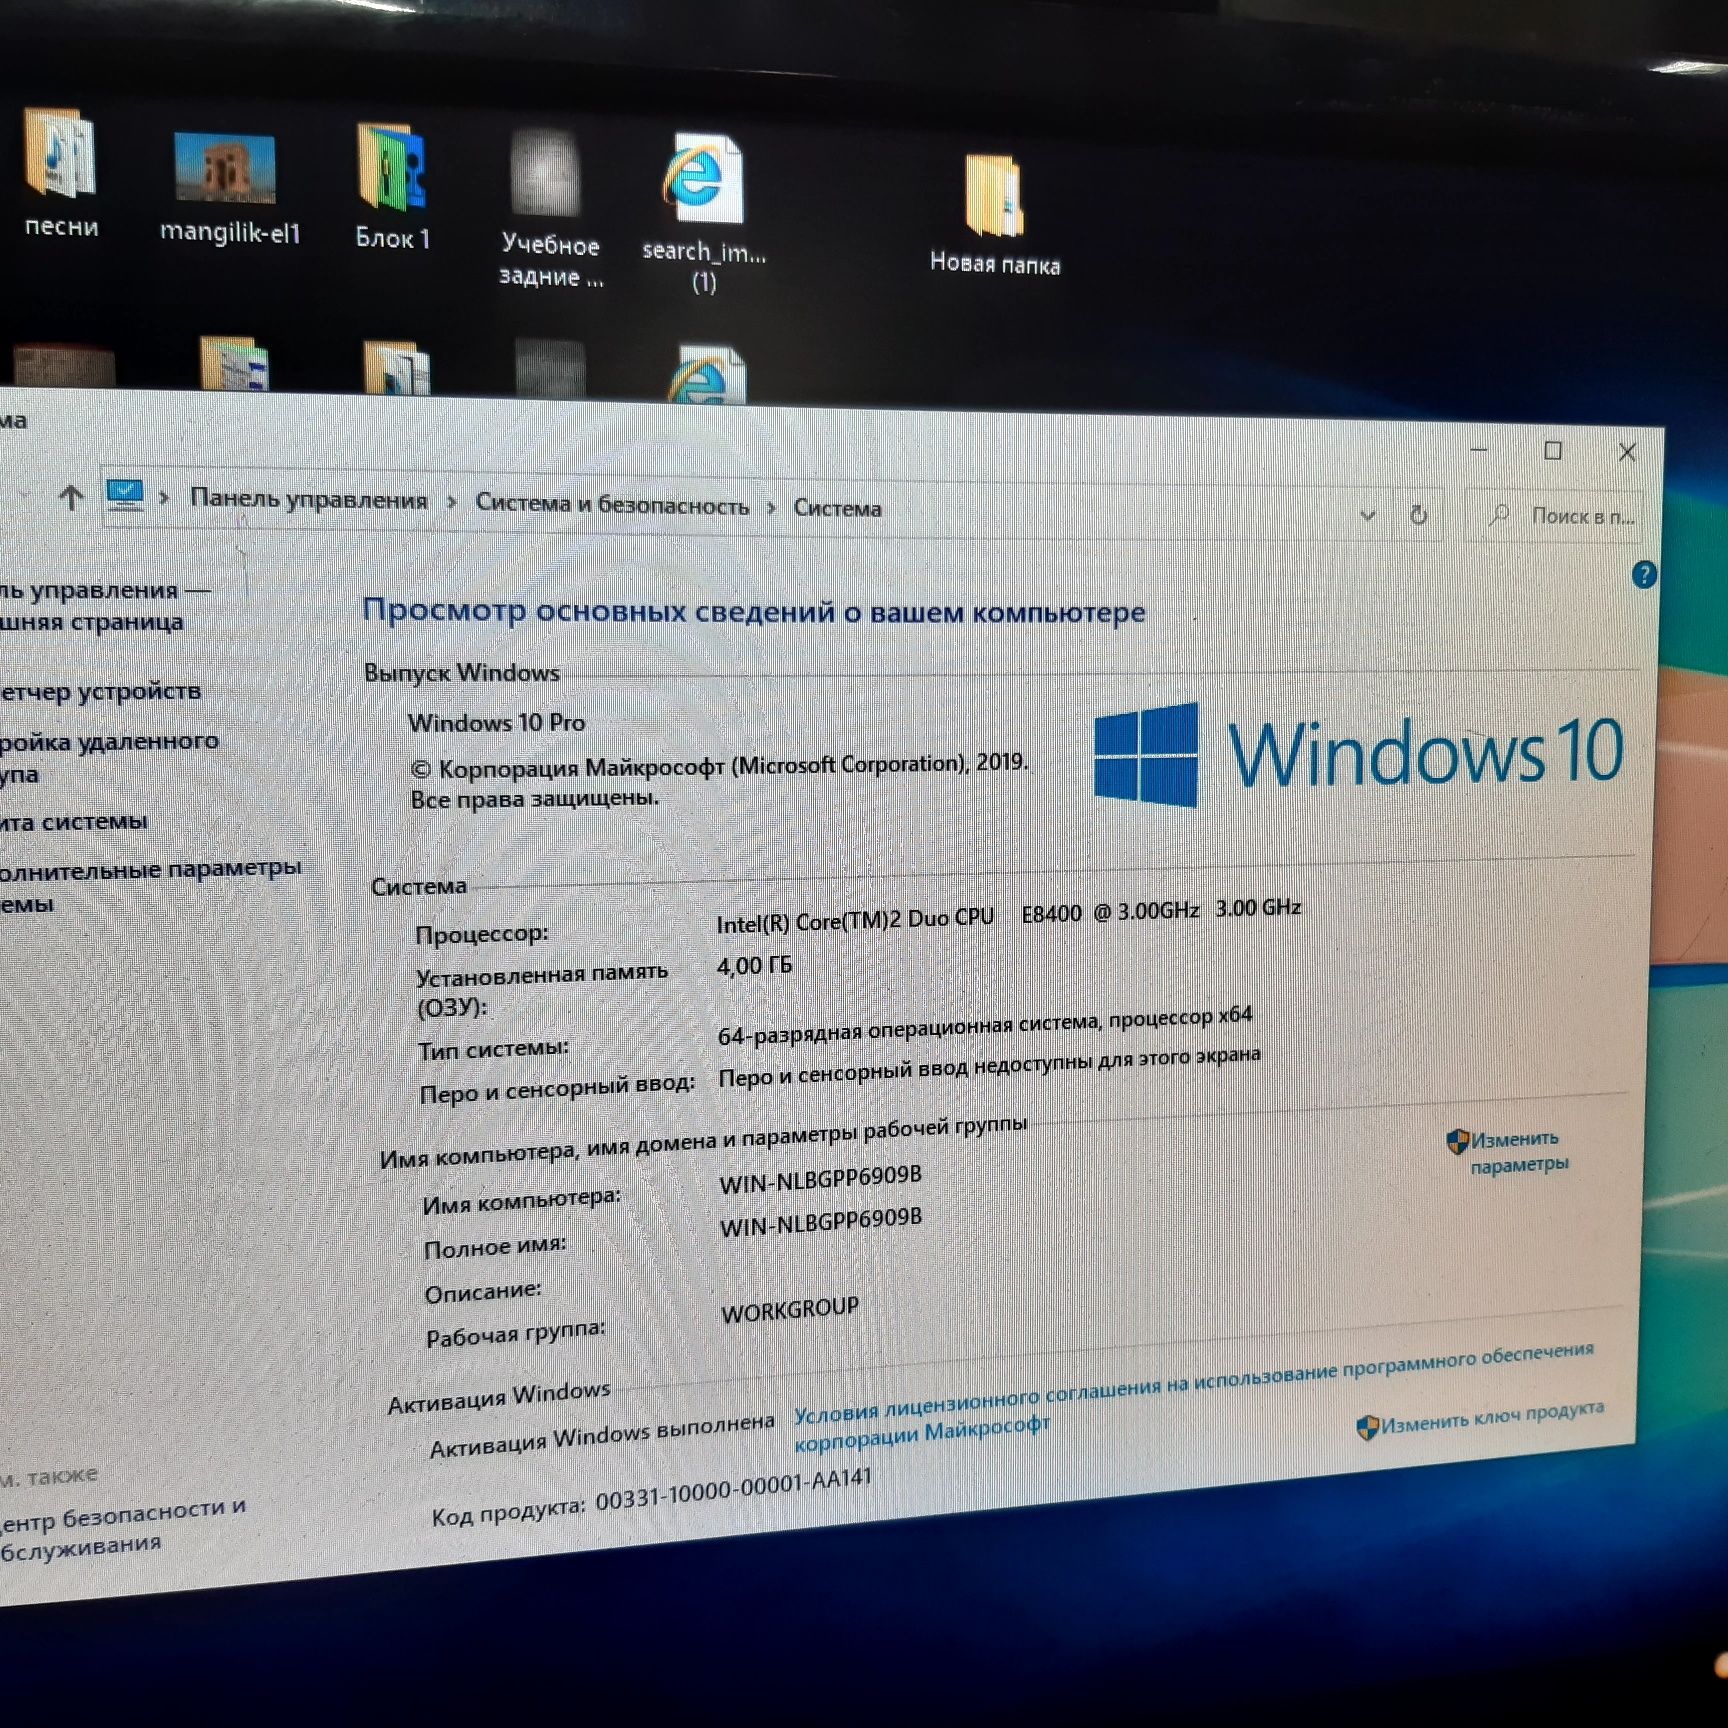Open Защита системы sidebar link
The height and width of the screenshot is (1728, 1728).
tap(74, 822)
